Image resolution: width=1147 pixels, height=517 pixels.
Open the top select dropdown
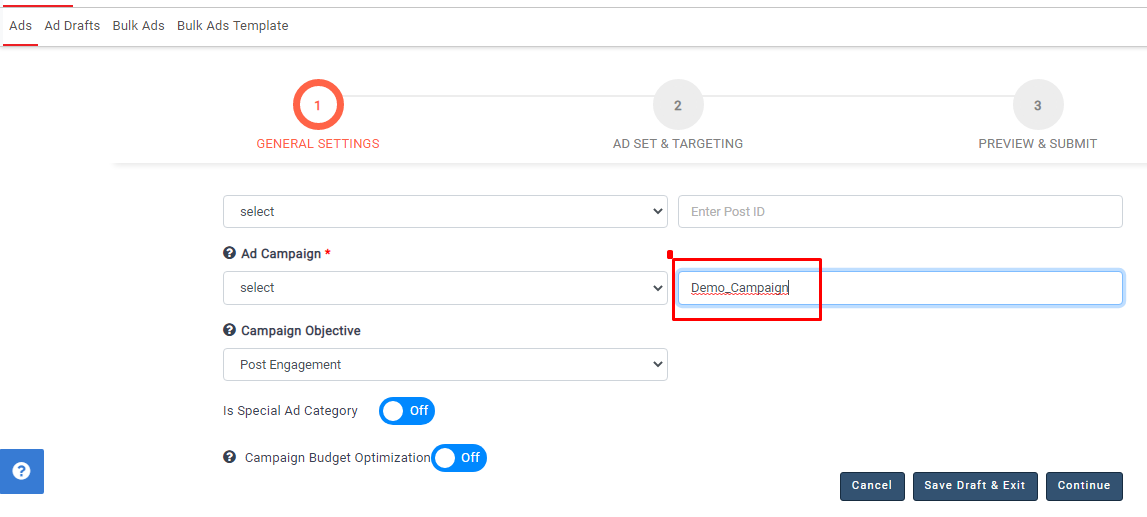(x=445, y=212)
